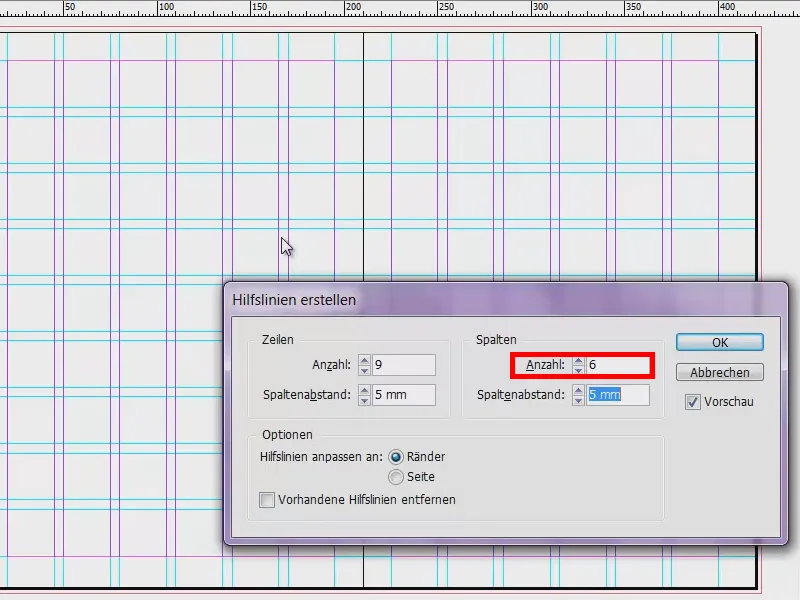Decrease the Zeilen Spaltenabstand value

tap(364, 399)
